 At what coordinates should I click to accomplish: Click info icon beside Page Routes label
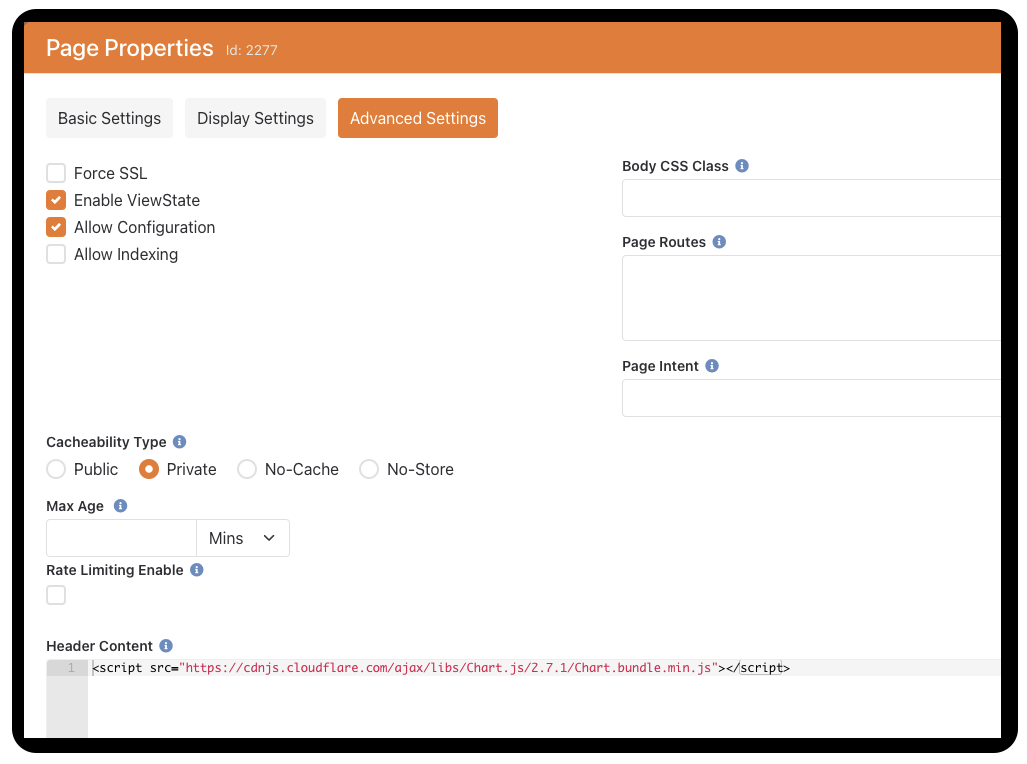[719, 242]
